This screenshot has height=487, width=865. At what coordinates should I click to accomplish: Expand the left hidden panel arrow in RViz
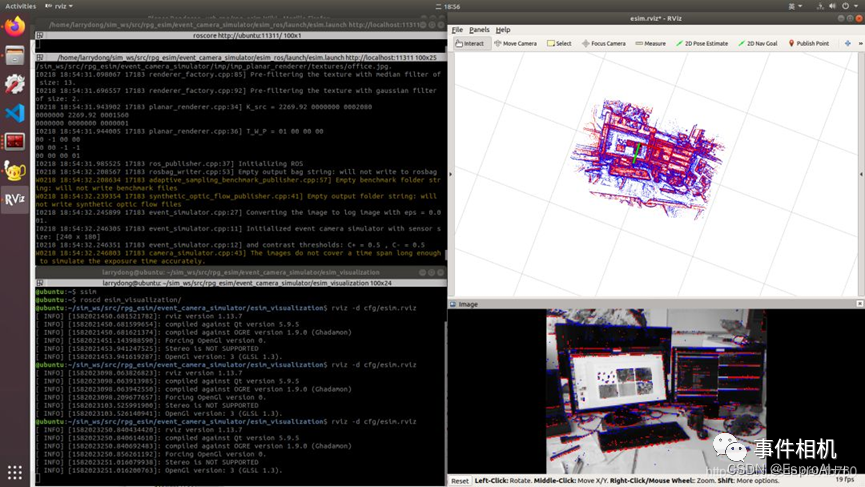coord(451,174)
